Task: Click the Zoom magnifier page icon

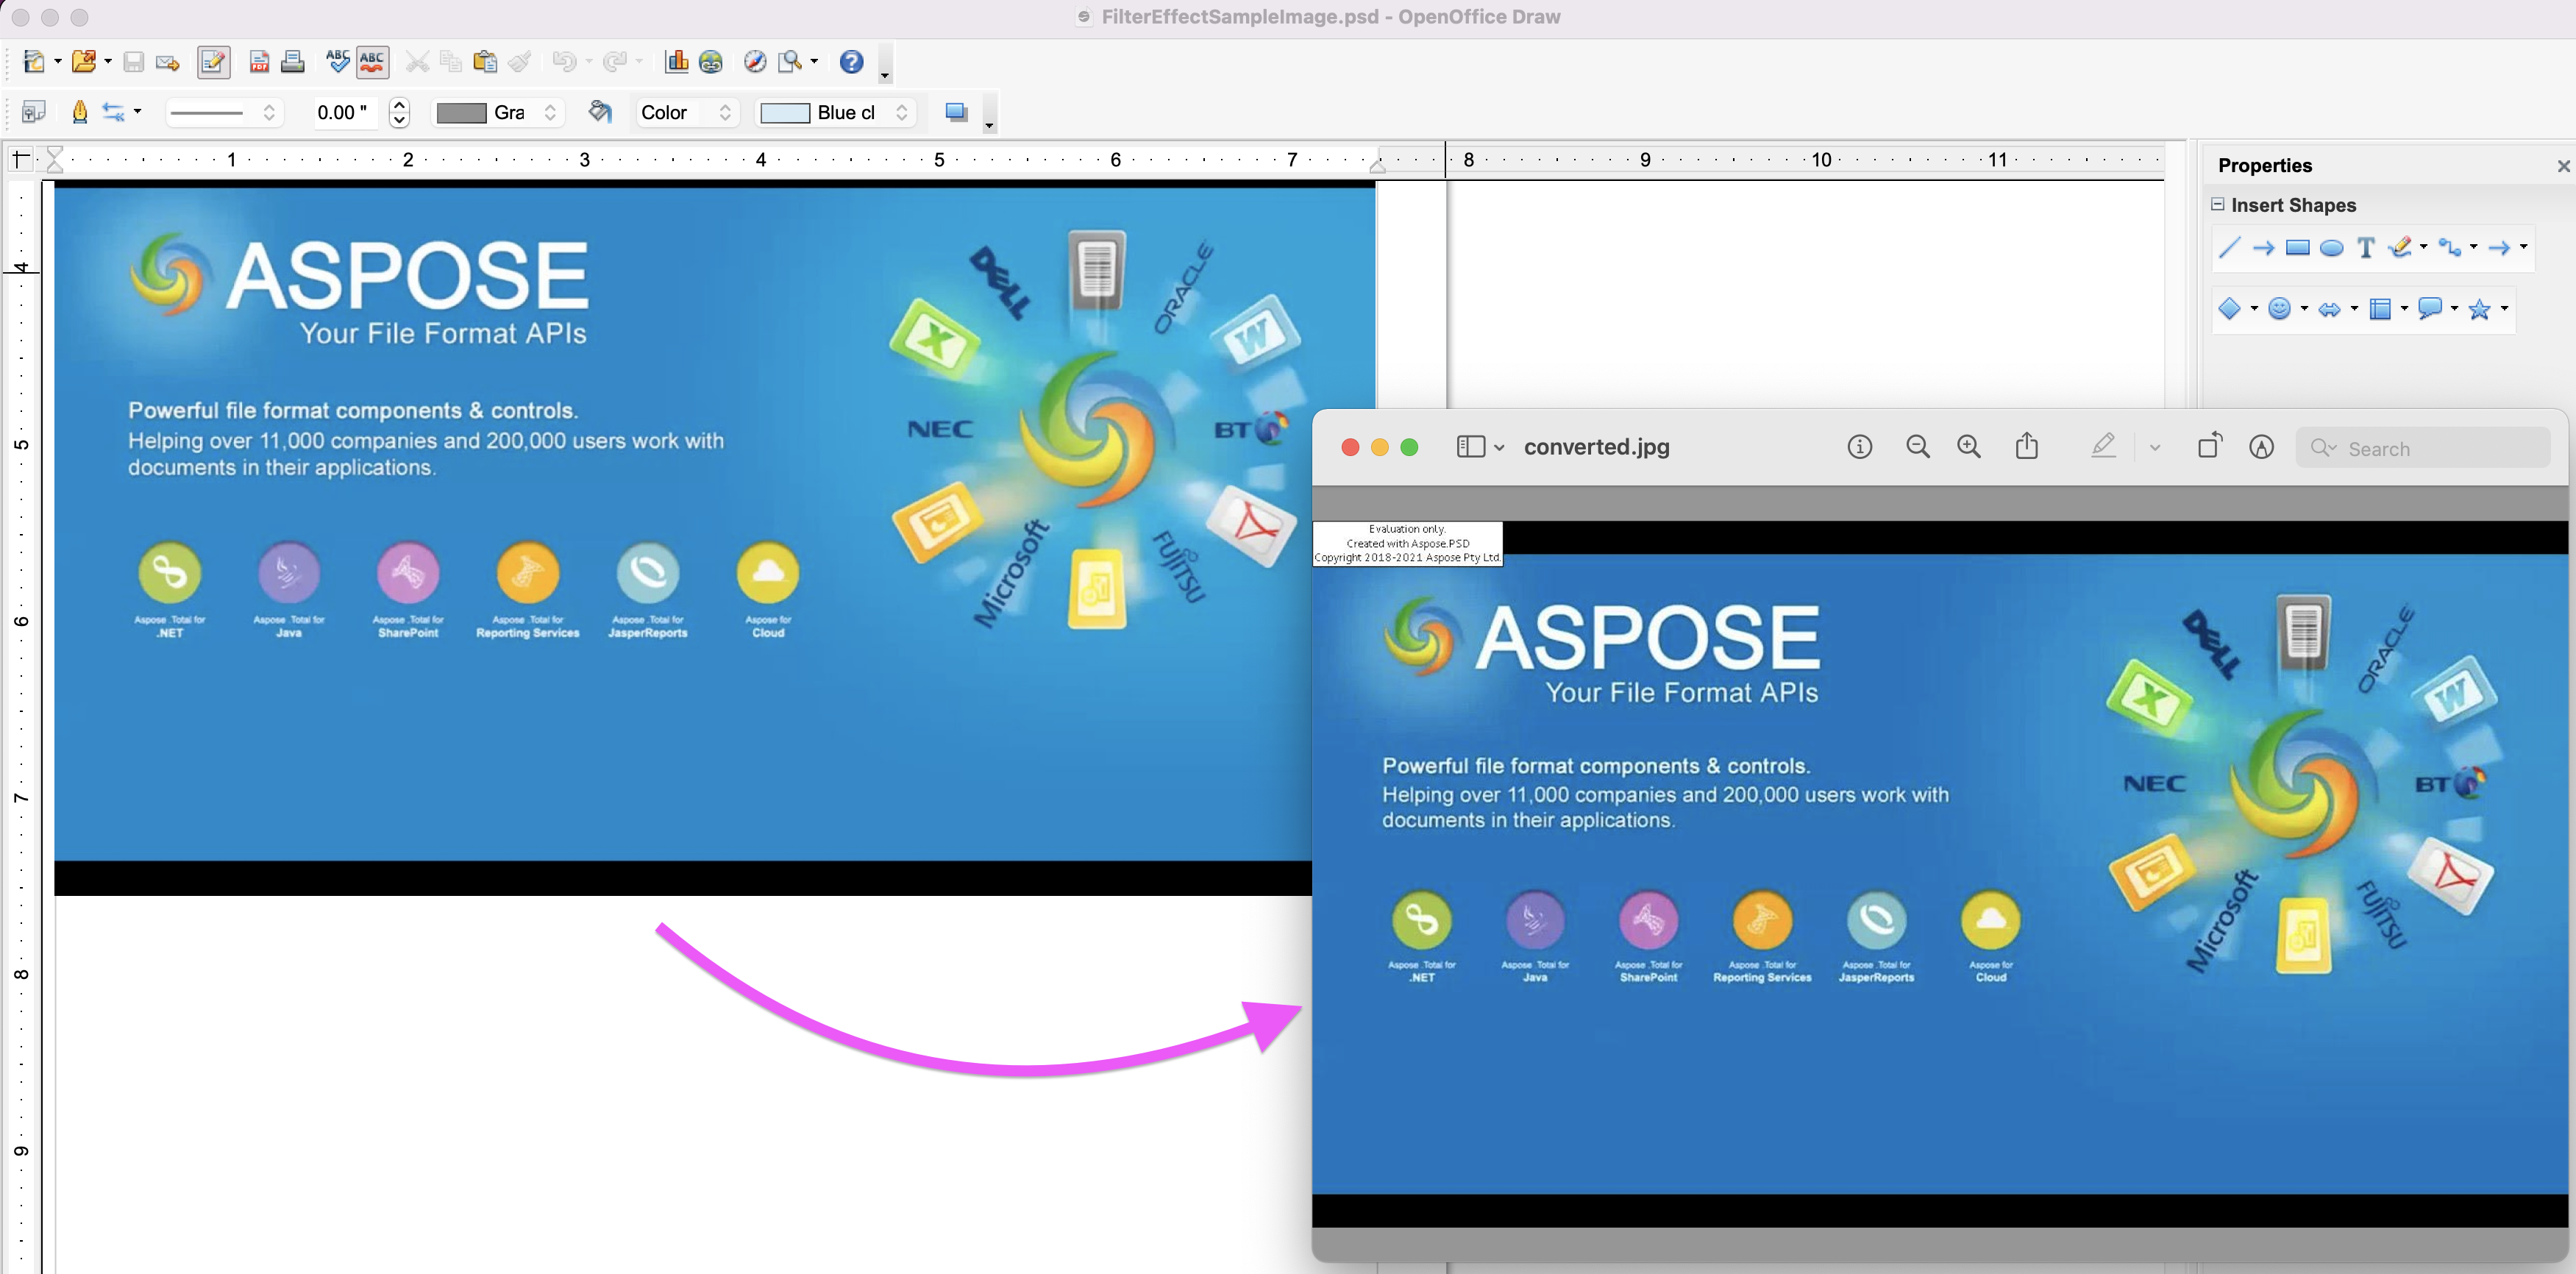Action: coord(790,62)
